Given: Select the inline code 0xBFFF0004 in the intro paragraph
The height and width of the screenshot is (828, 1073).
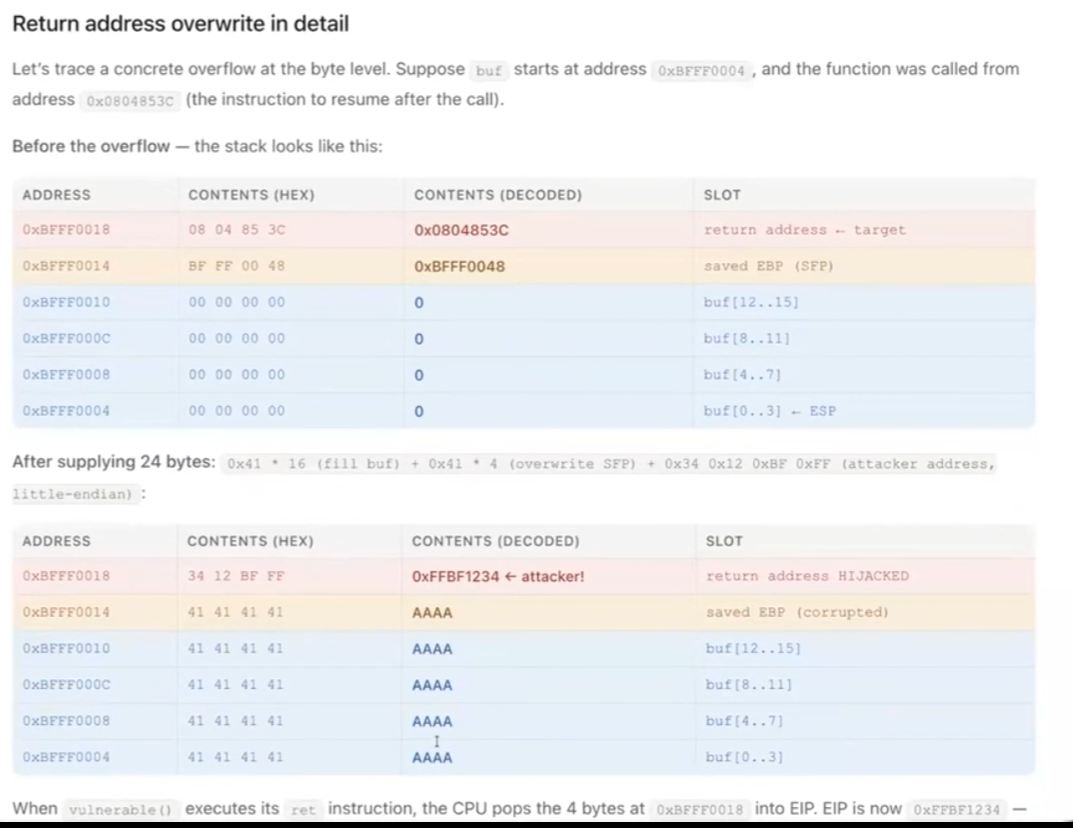Looking at the screenshot, I should click(701, 70).
